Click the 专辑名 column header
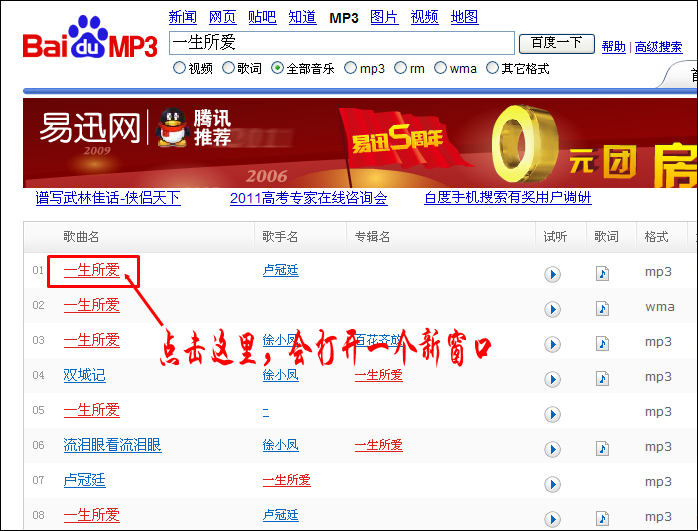 point(372,237)
